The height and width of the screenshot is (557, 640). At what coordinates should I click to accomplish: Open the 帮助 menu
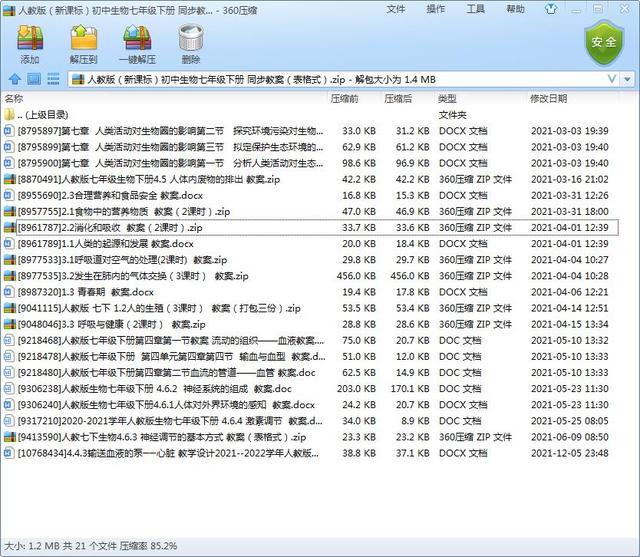pos(516,9)
